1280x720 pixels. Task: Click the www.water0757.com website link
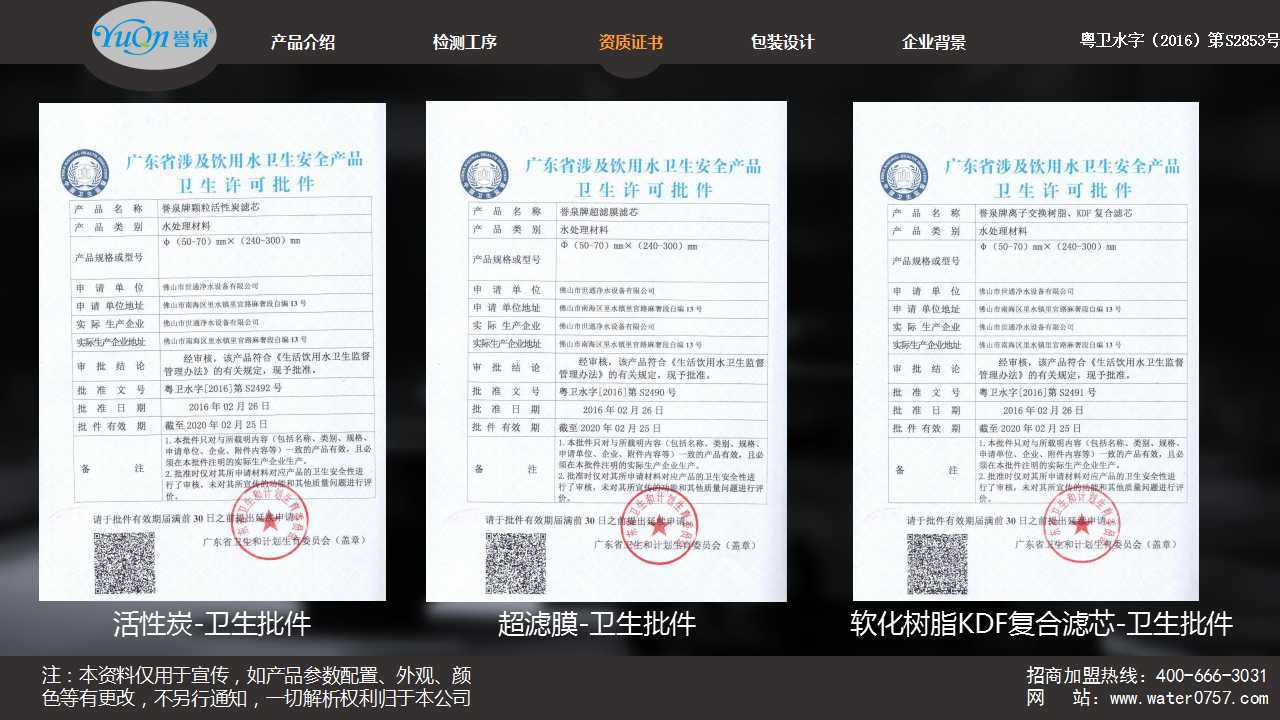pyautogui.click(x=1188, y=699)
